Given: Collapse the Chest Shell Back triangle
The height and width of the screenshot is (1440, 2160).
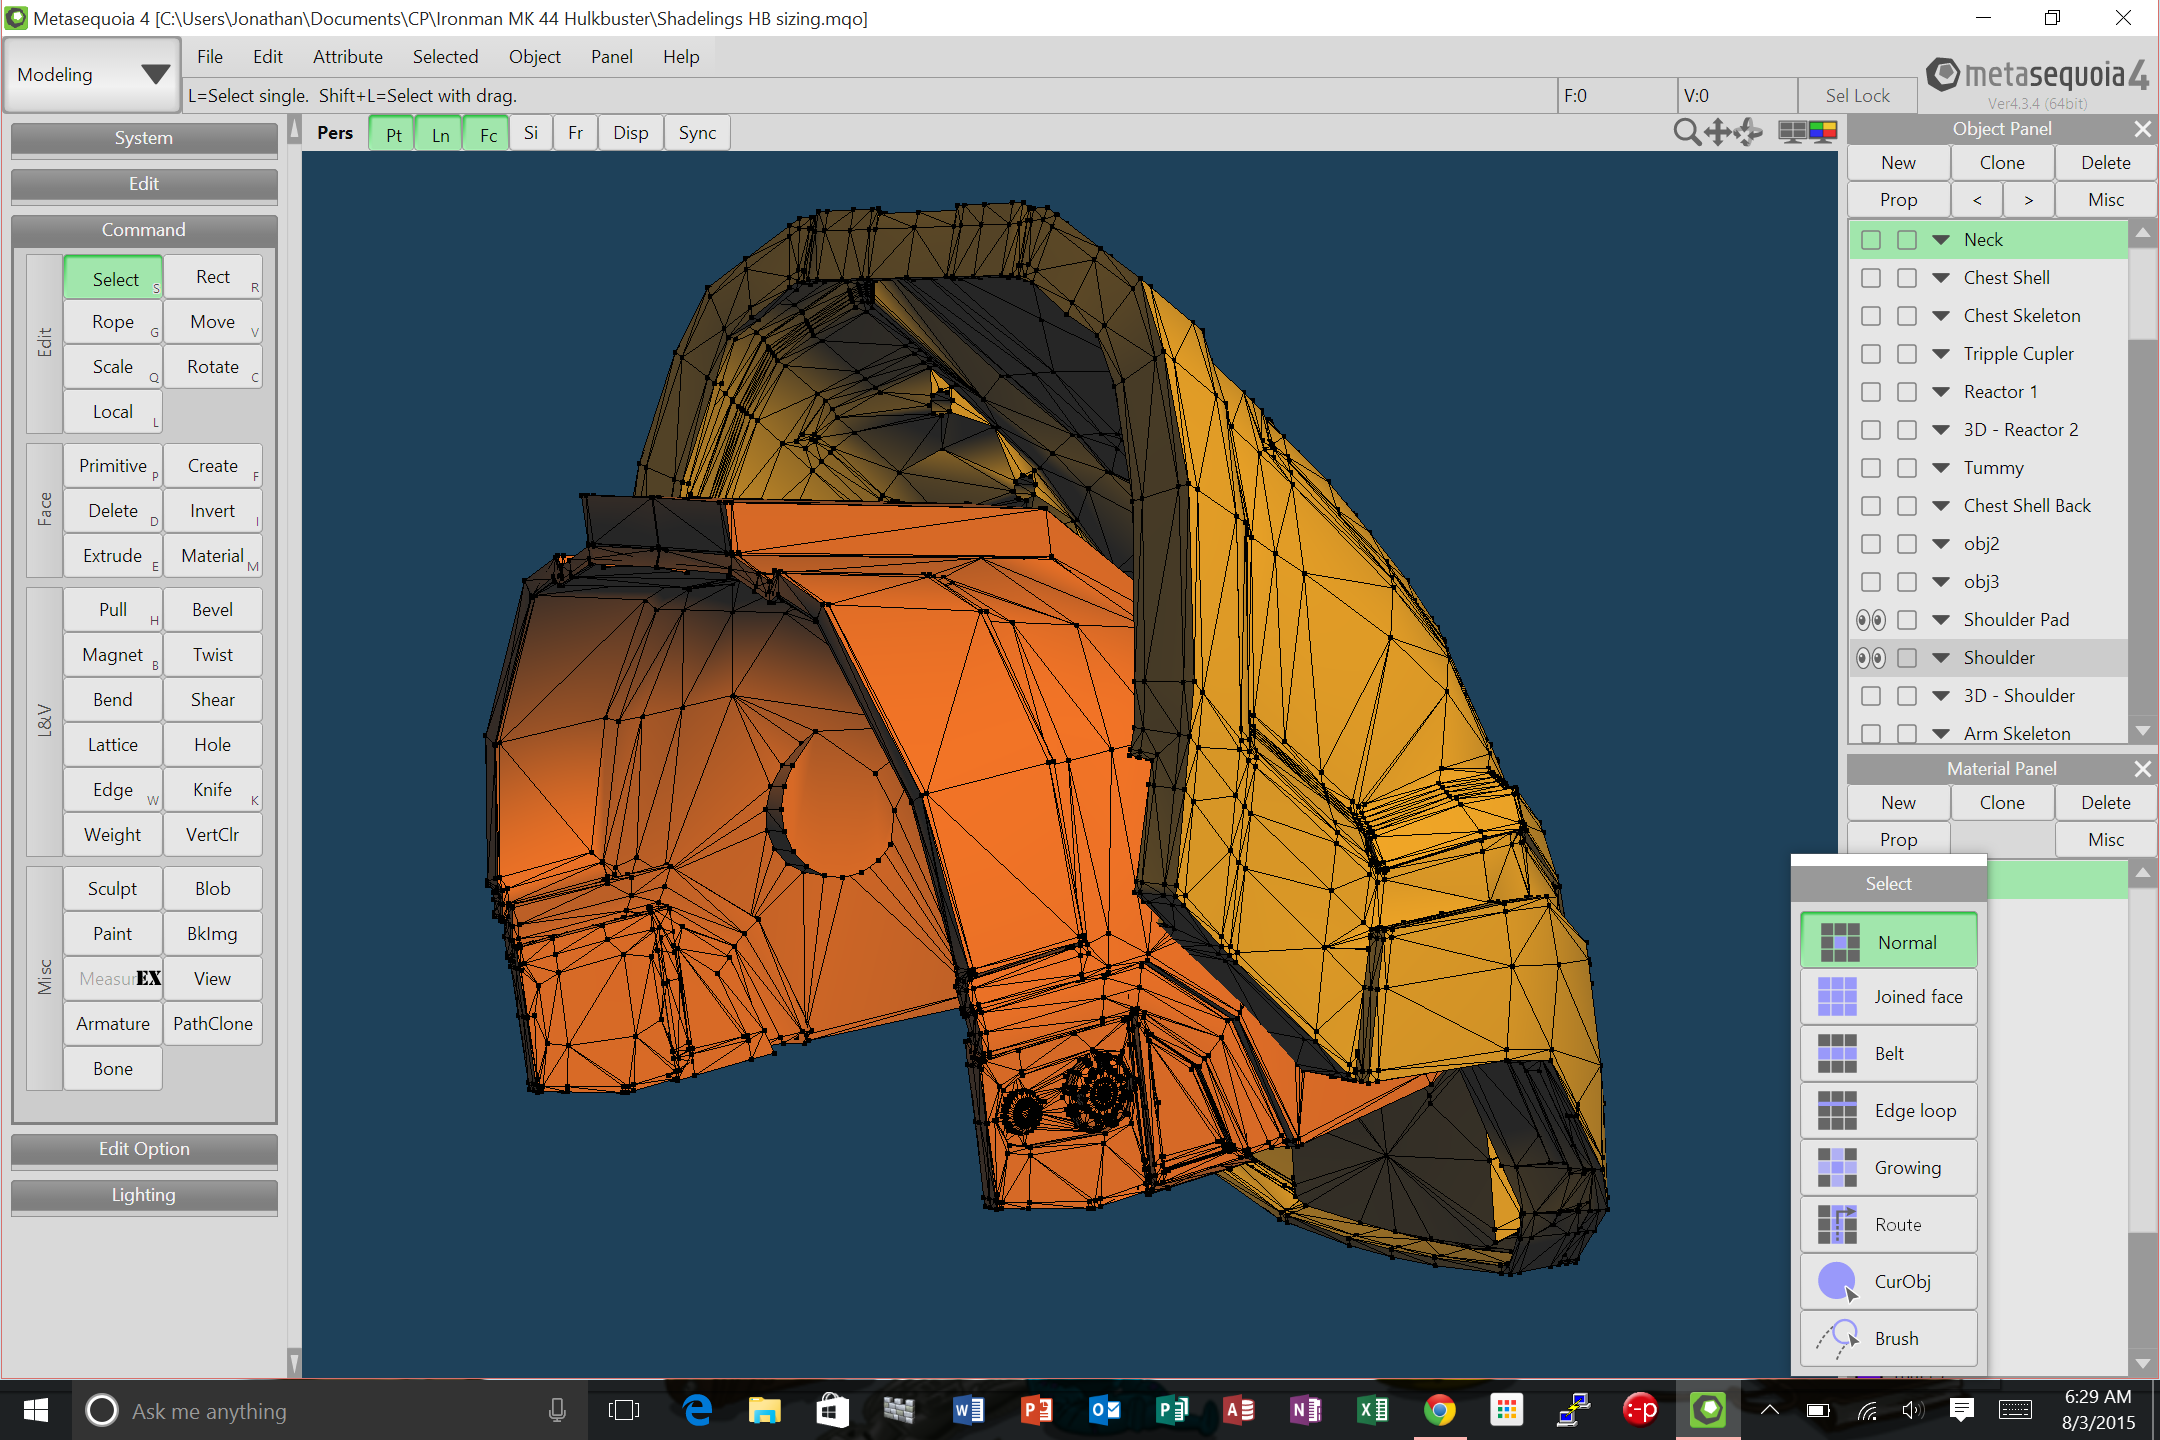Looking at the screenshot, I should pos(1941,506).
